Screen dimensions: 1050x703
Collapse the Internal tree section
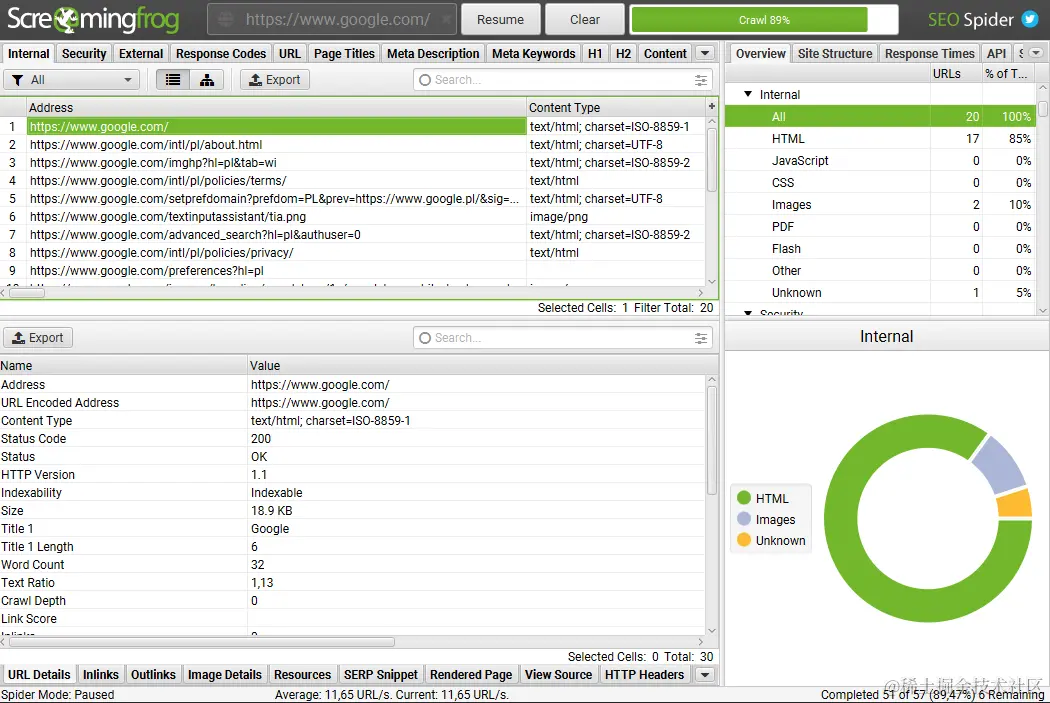click(748, 94)
